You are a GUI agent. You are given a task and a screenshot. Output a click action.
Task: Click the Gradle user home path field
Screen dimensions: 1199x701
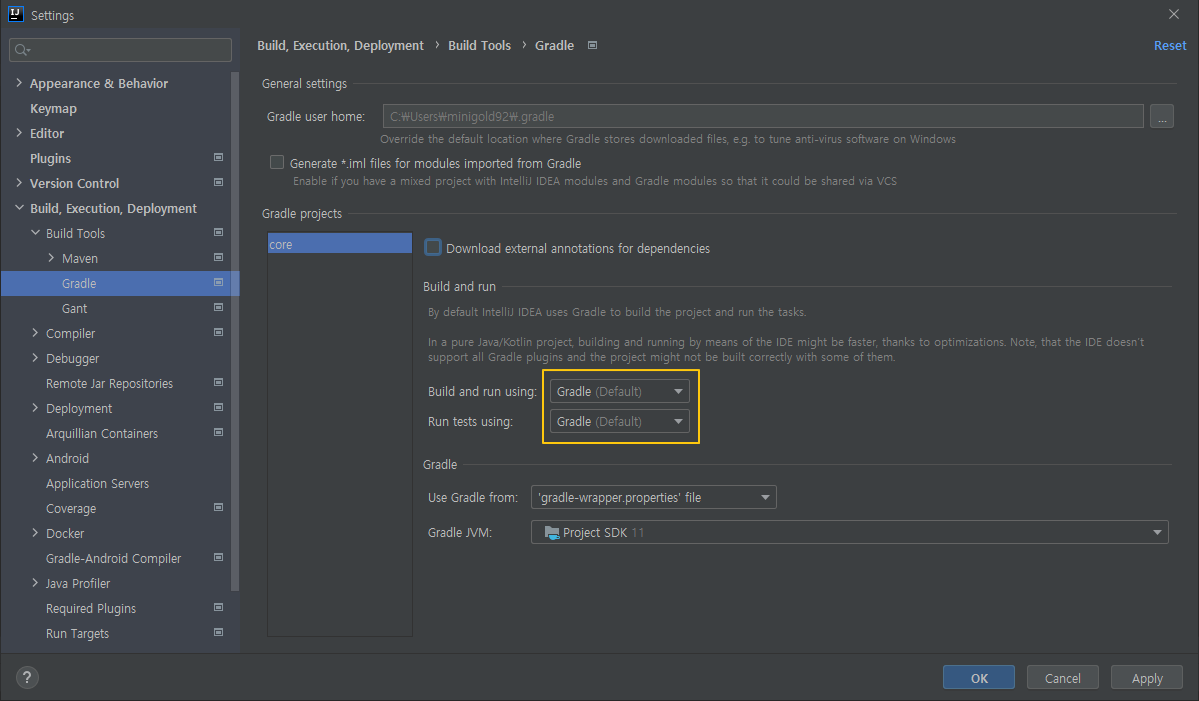763,116
